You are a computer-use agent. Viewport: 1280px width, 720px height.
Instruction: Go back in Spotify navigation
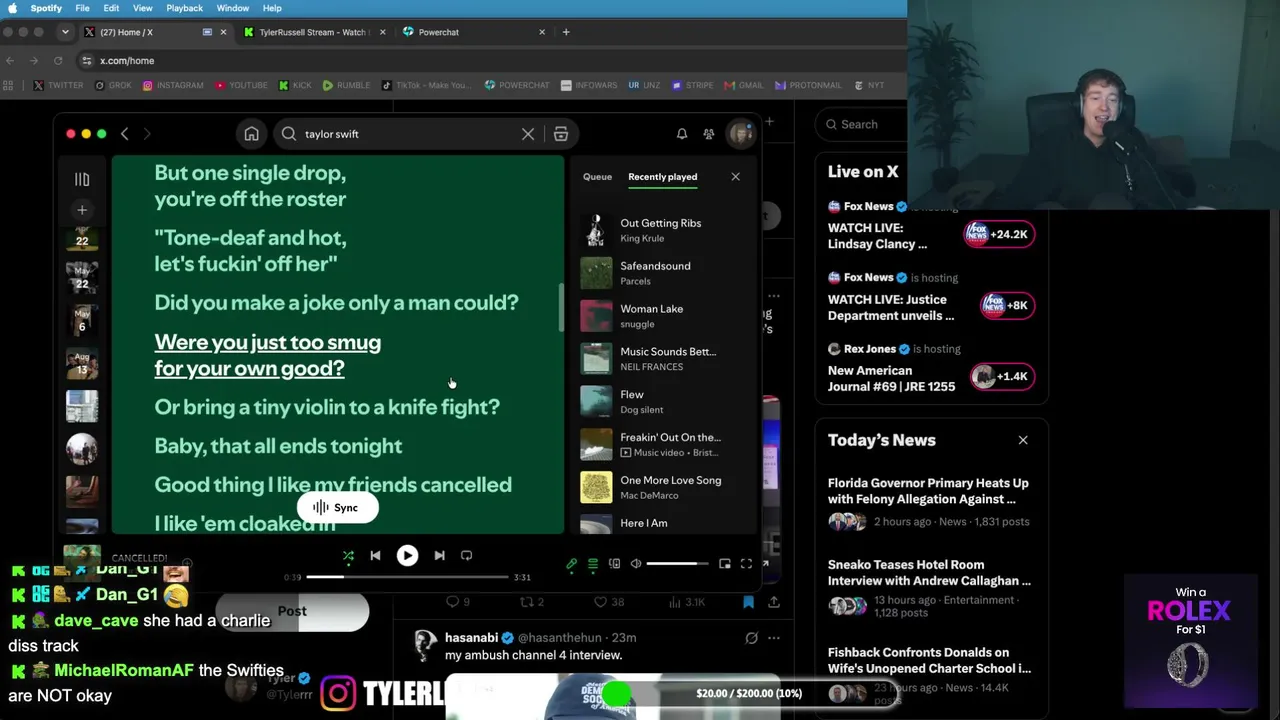(x=124, y=134)
